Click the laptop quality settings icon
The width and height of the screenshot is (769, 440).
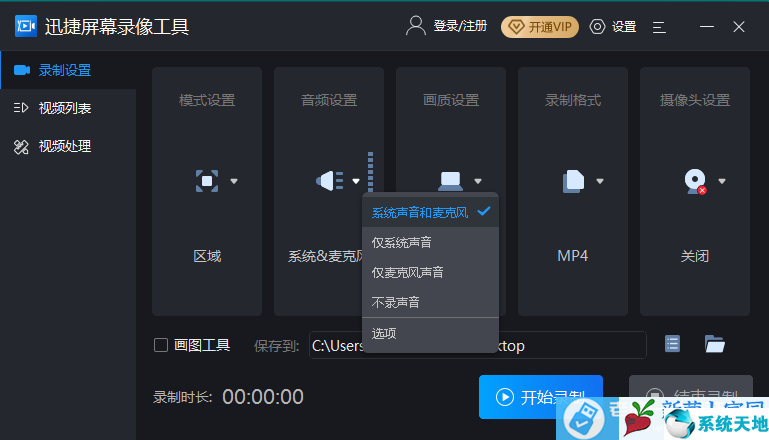(x=450, y=181)
